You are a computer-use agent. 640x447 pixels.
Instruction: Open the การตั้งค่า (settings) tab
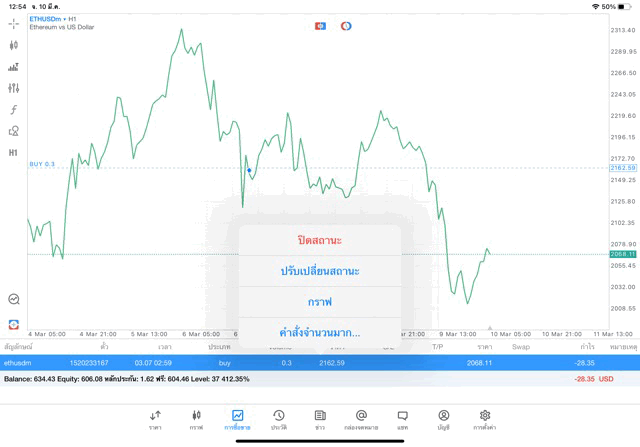click(485, 420)
